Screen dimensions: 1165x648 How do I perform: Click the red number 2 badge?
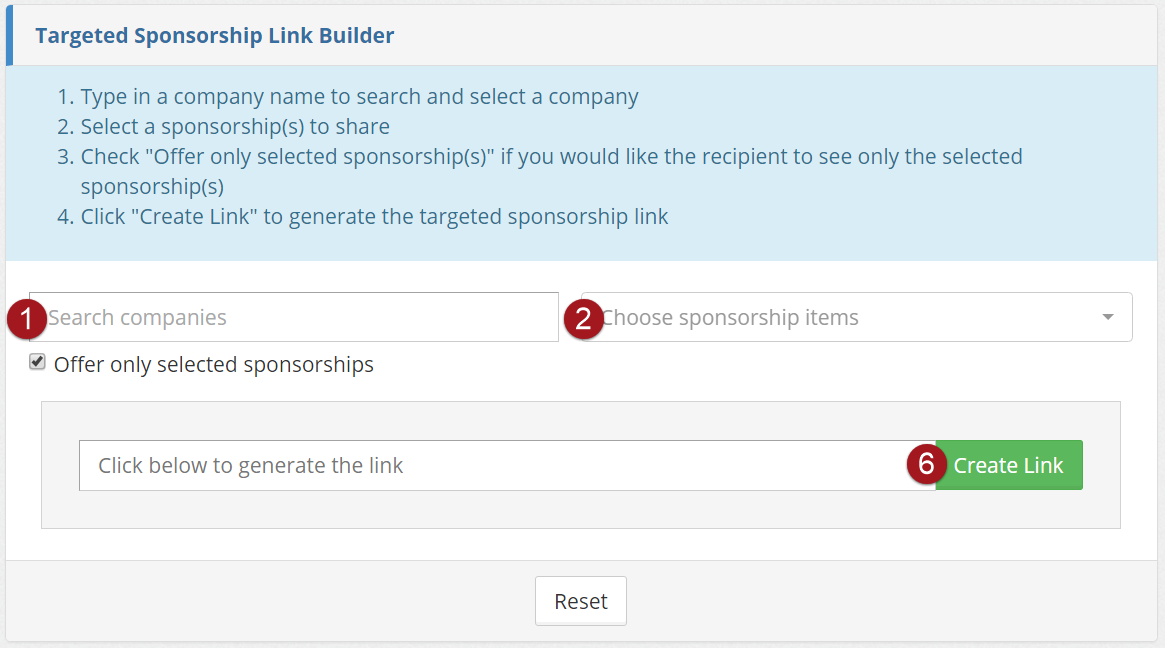click(x=584, y=318)
